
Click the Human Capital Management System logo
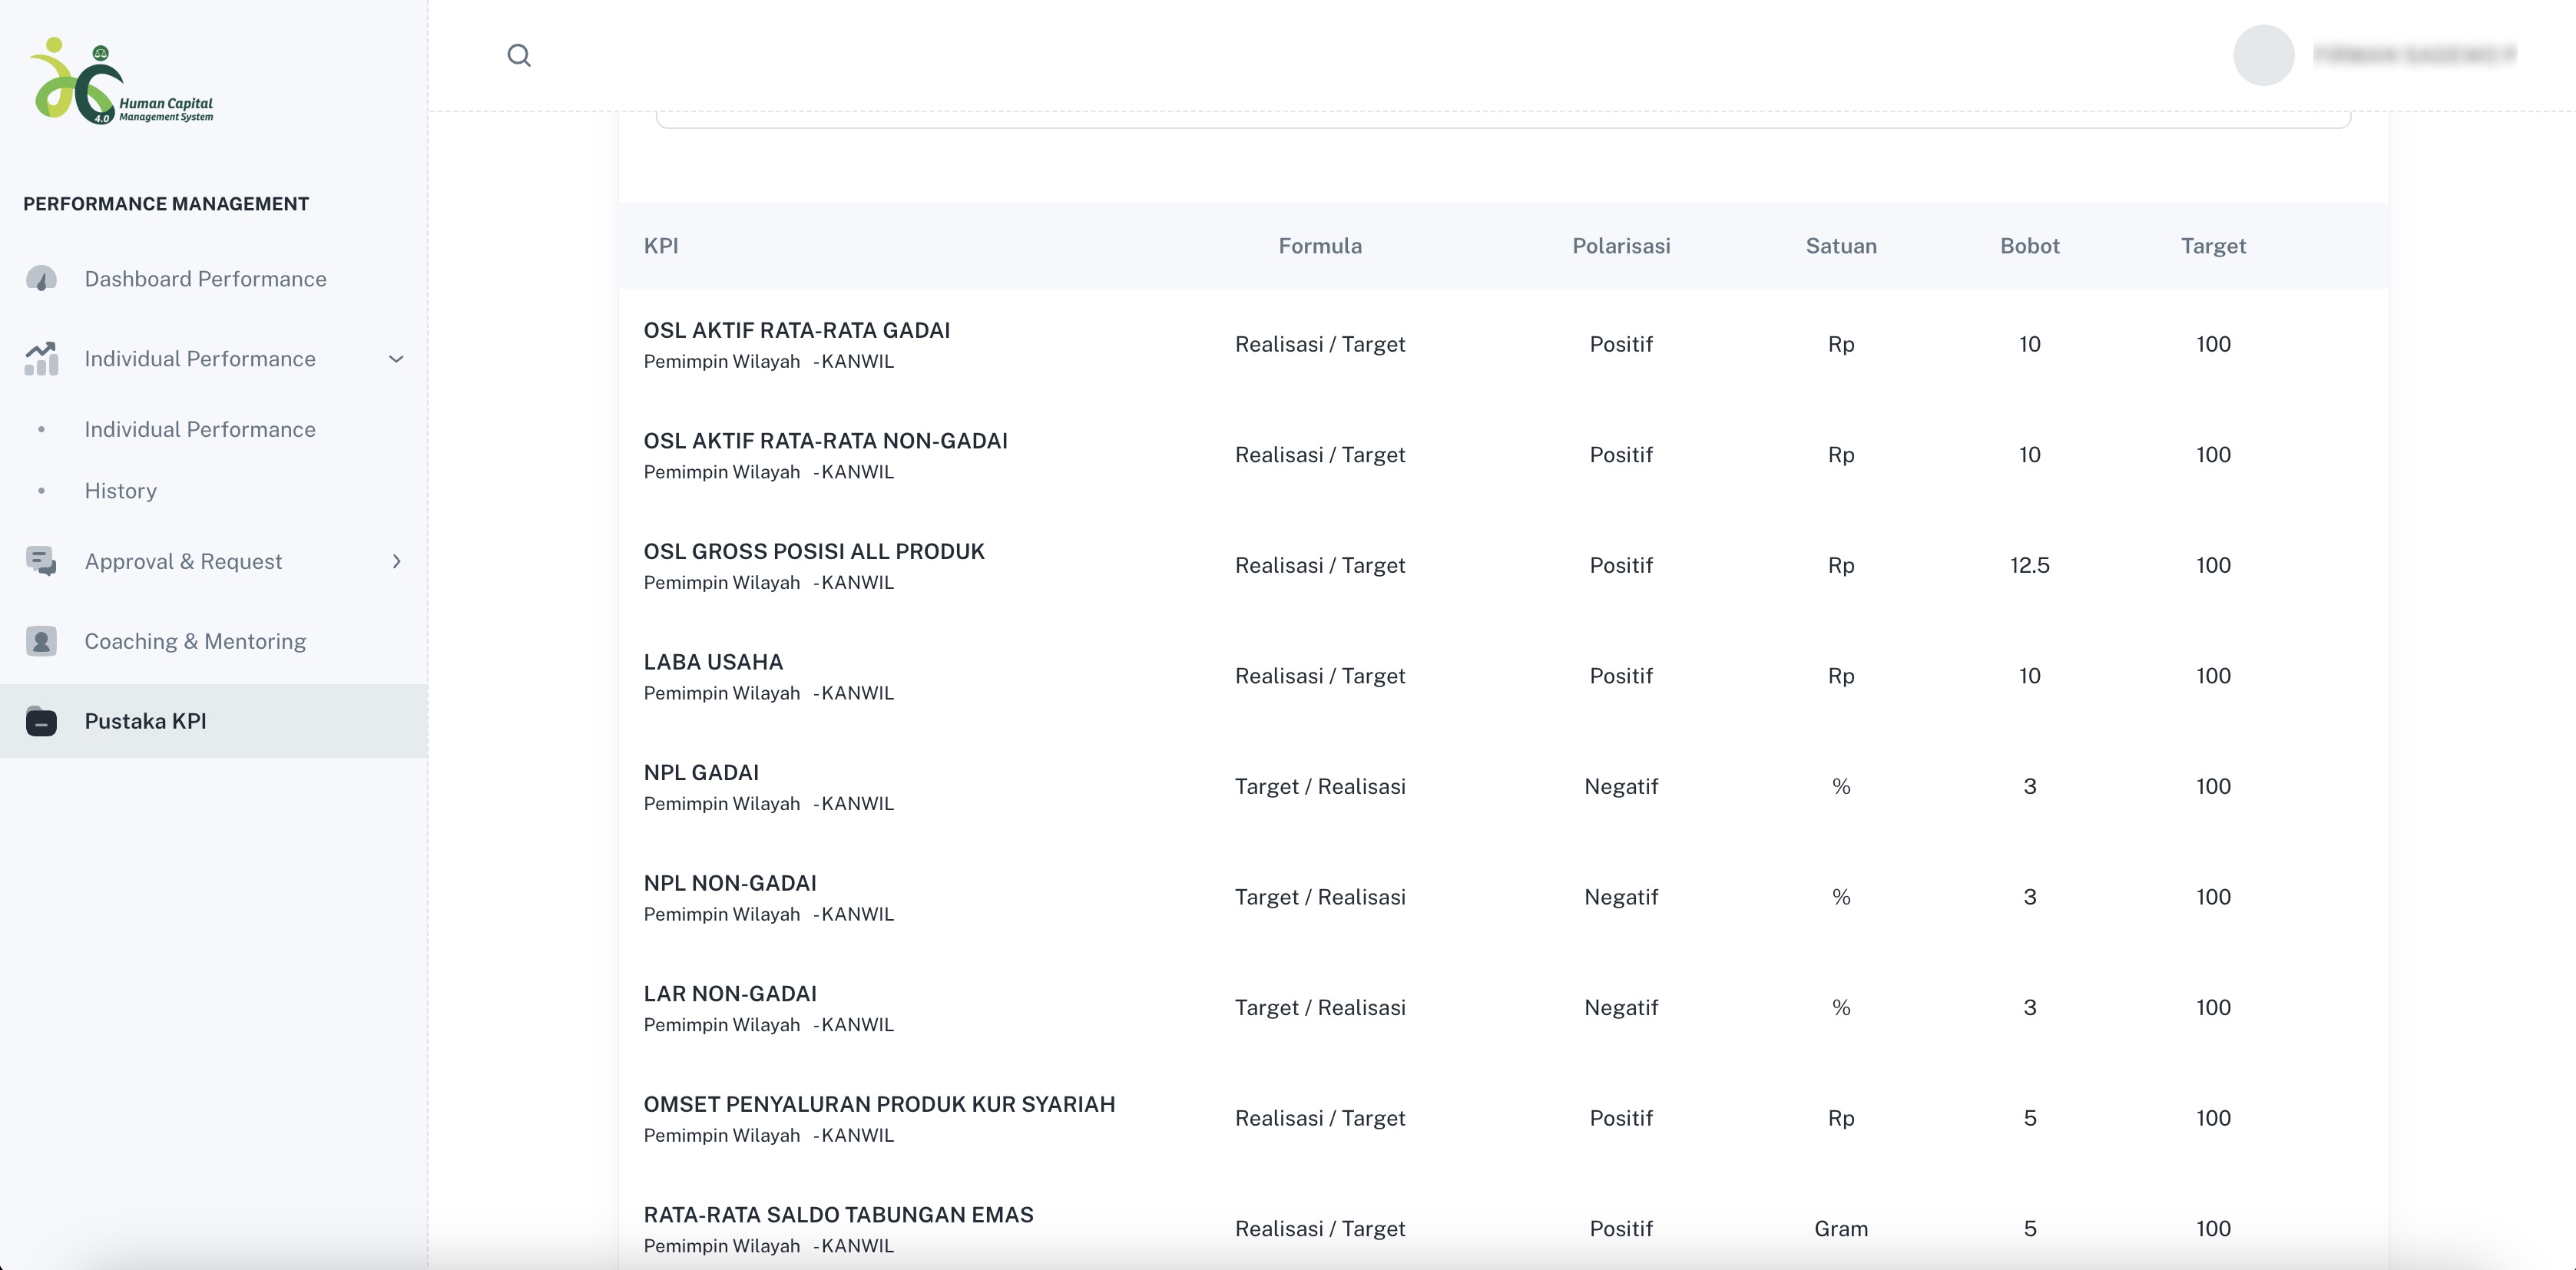122,82
